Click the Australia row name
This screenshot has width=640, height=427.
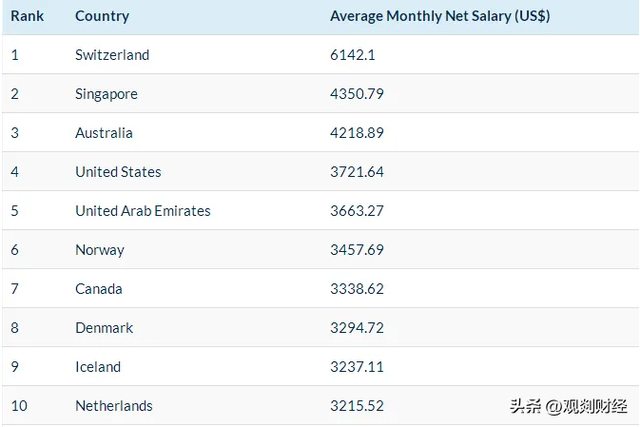click(104, 133)
